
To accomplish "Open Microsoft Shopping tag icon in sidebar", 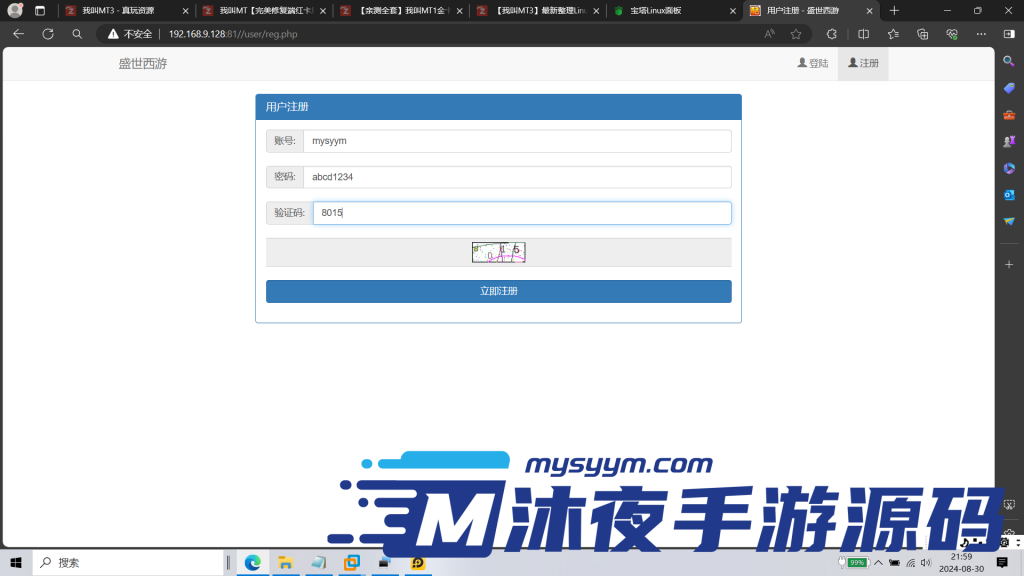I will point(1009,87).
